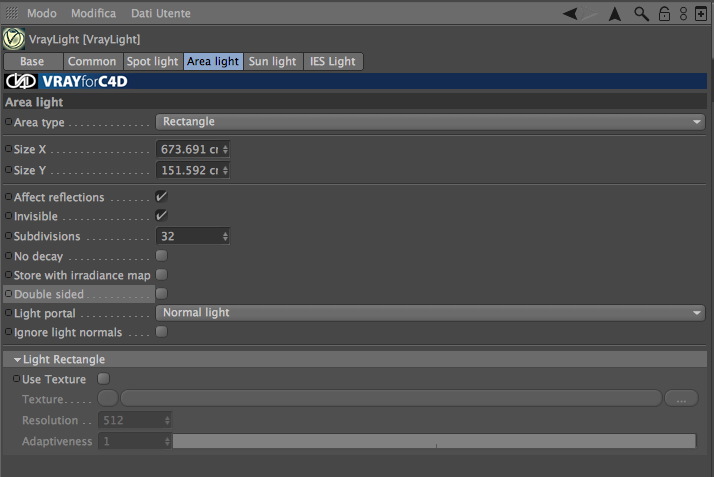Uncheck the Affect reflections checkbox

tap(161, 197)
